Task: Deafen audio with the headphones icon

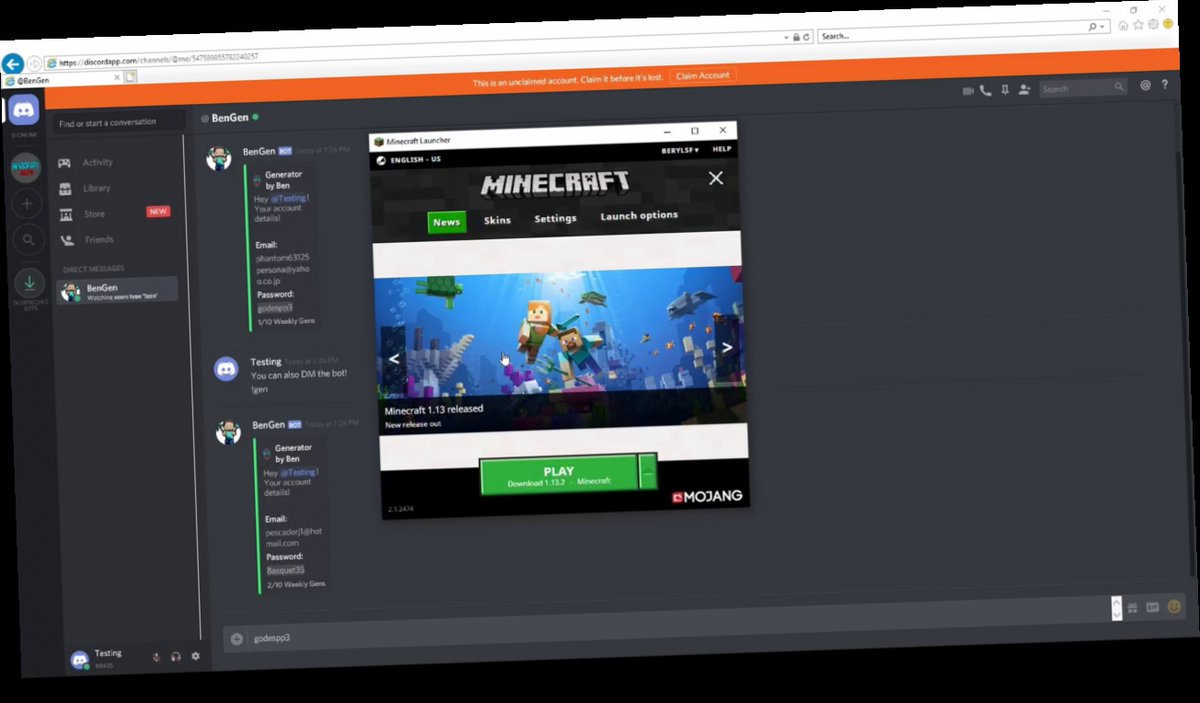Action: (x=177, y=657)
